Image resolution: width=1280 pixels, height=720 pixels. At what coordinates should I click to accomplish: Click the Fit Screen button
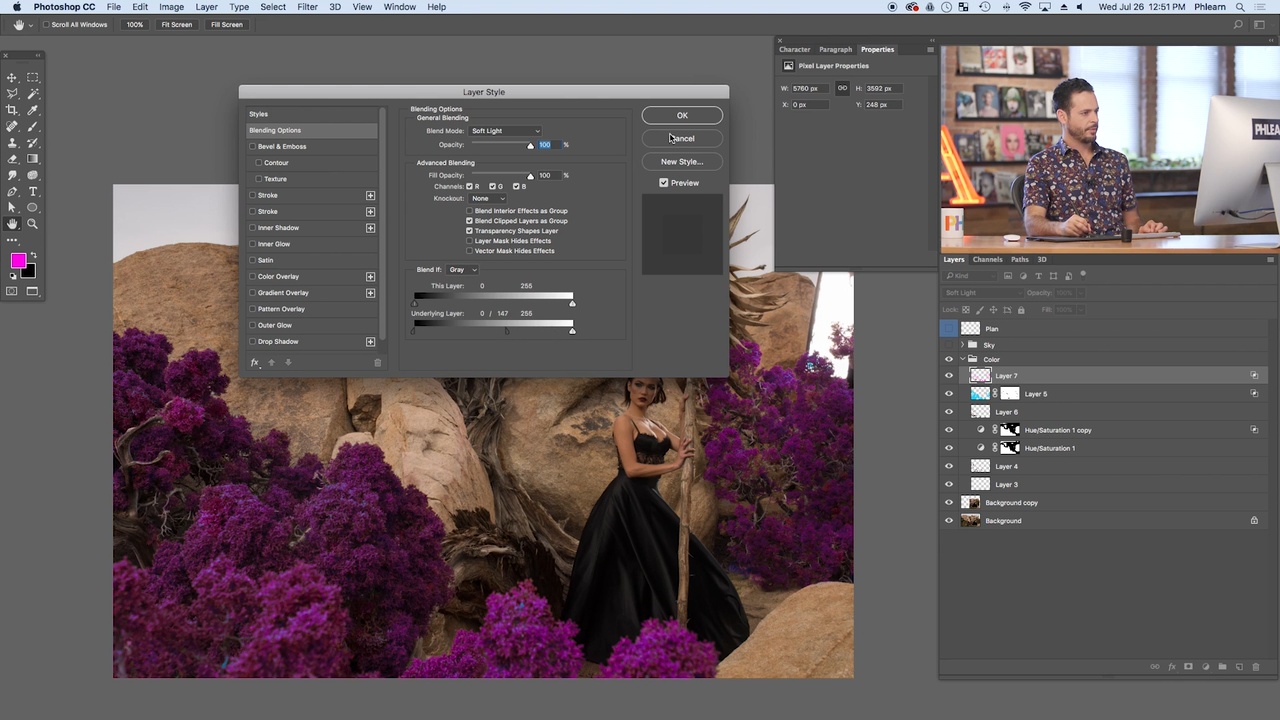pyautogui.click(x=176, y=24)
